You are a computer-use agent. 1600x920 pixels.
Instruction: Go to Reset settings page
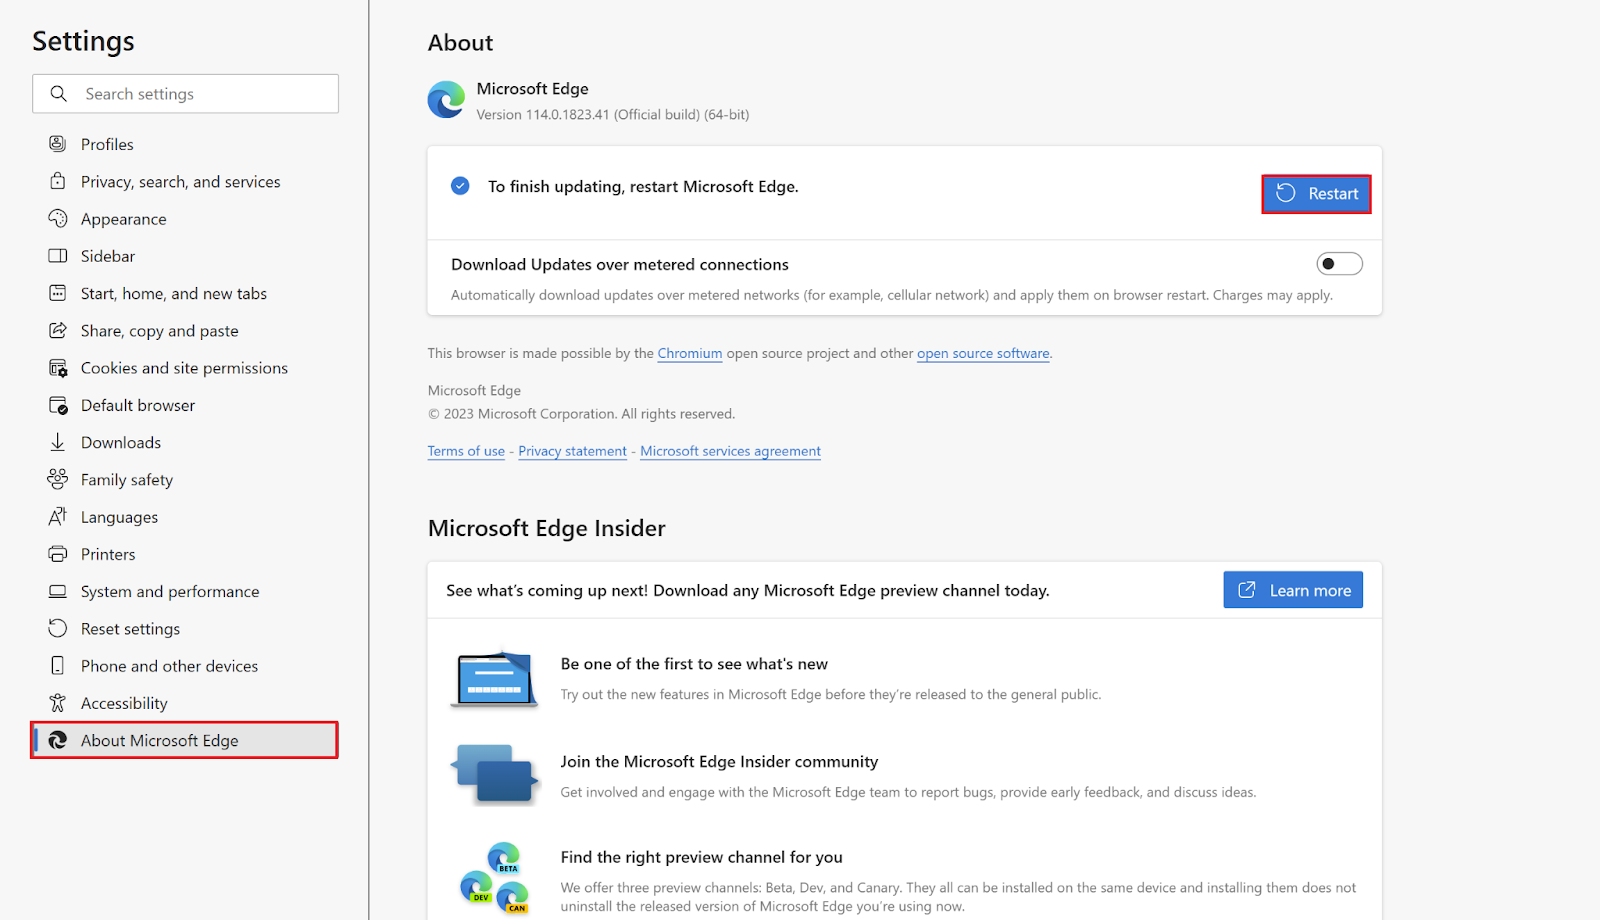click(x=130, y=629)
